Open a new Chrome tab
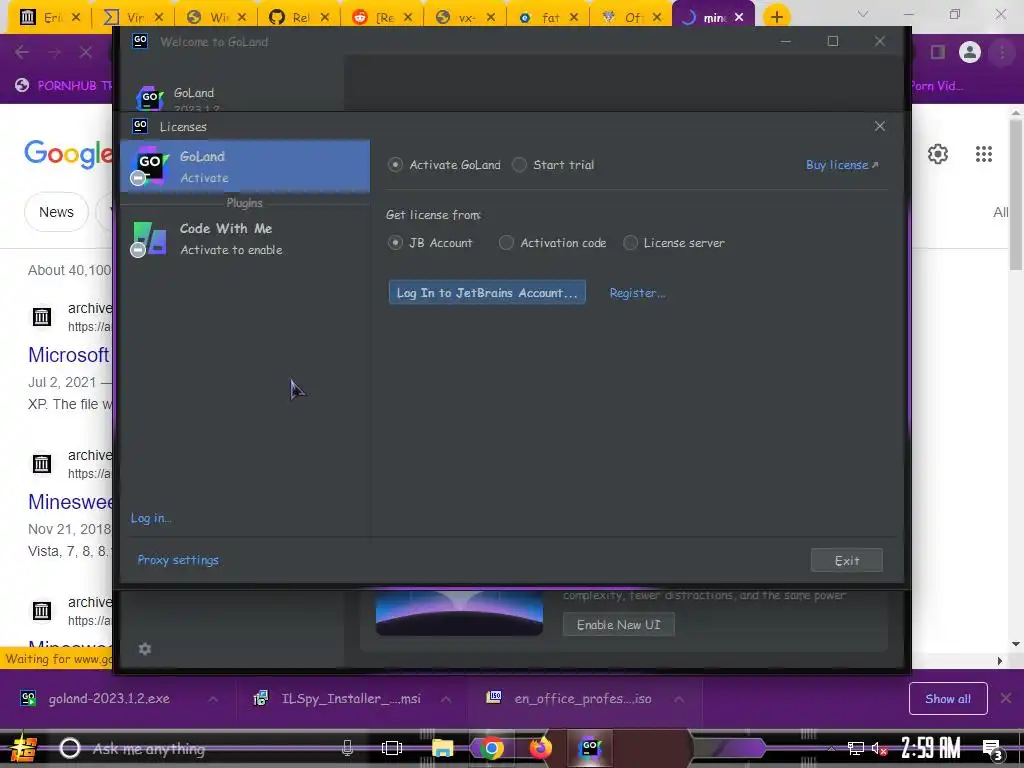 click(776, 17)
